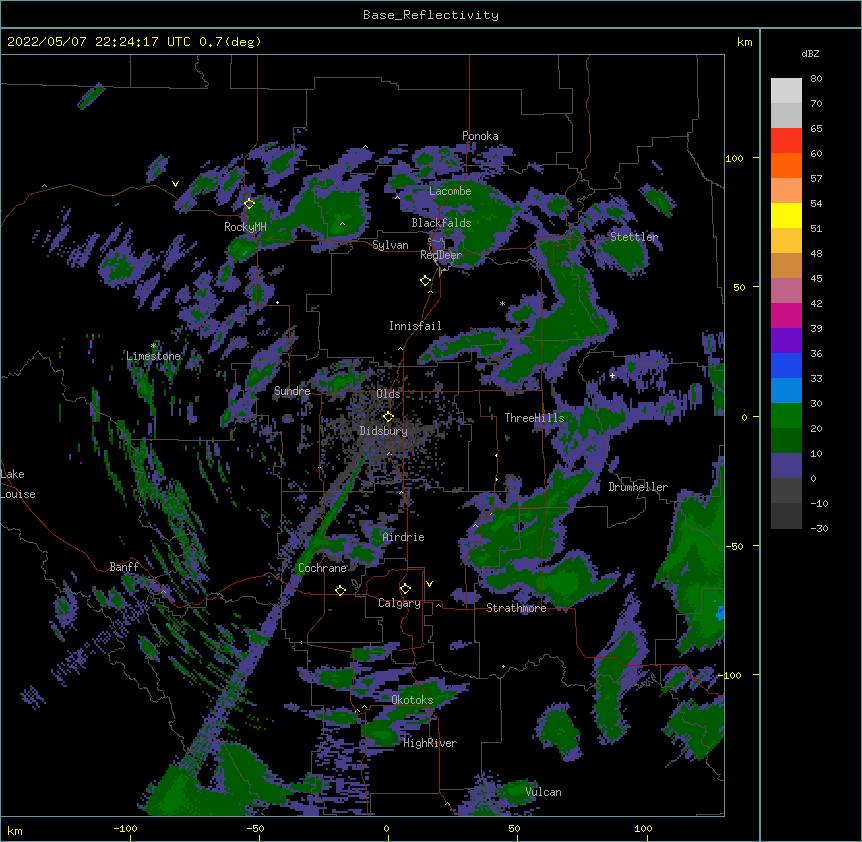Click the dark gray -10 dBZ legend swatch
The height and width of the screenshot is (842, 862).
coord(786,516)
